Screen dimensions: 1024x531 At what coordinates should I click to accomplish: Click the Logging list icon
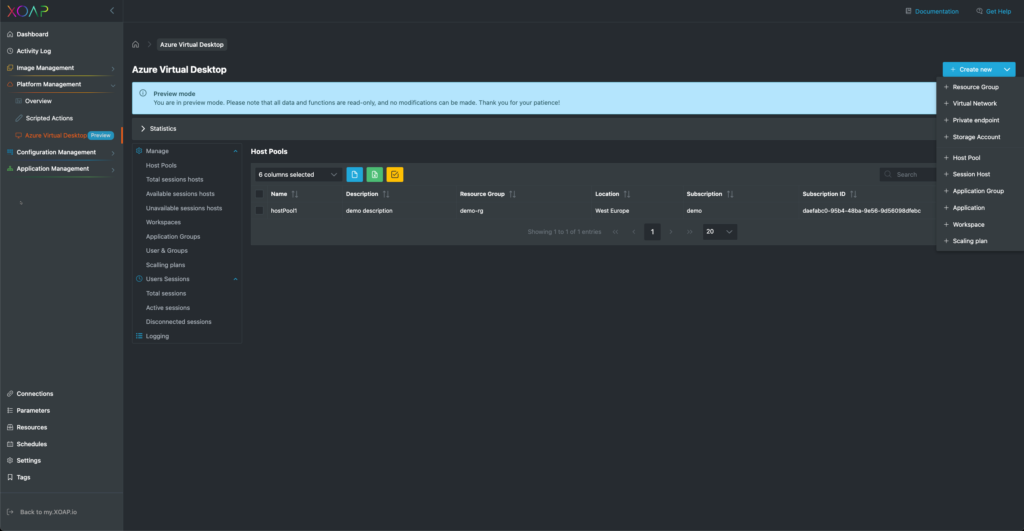point(139,336)
